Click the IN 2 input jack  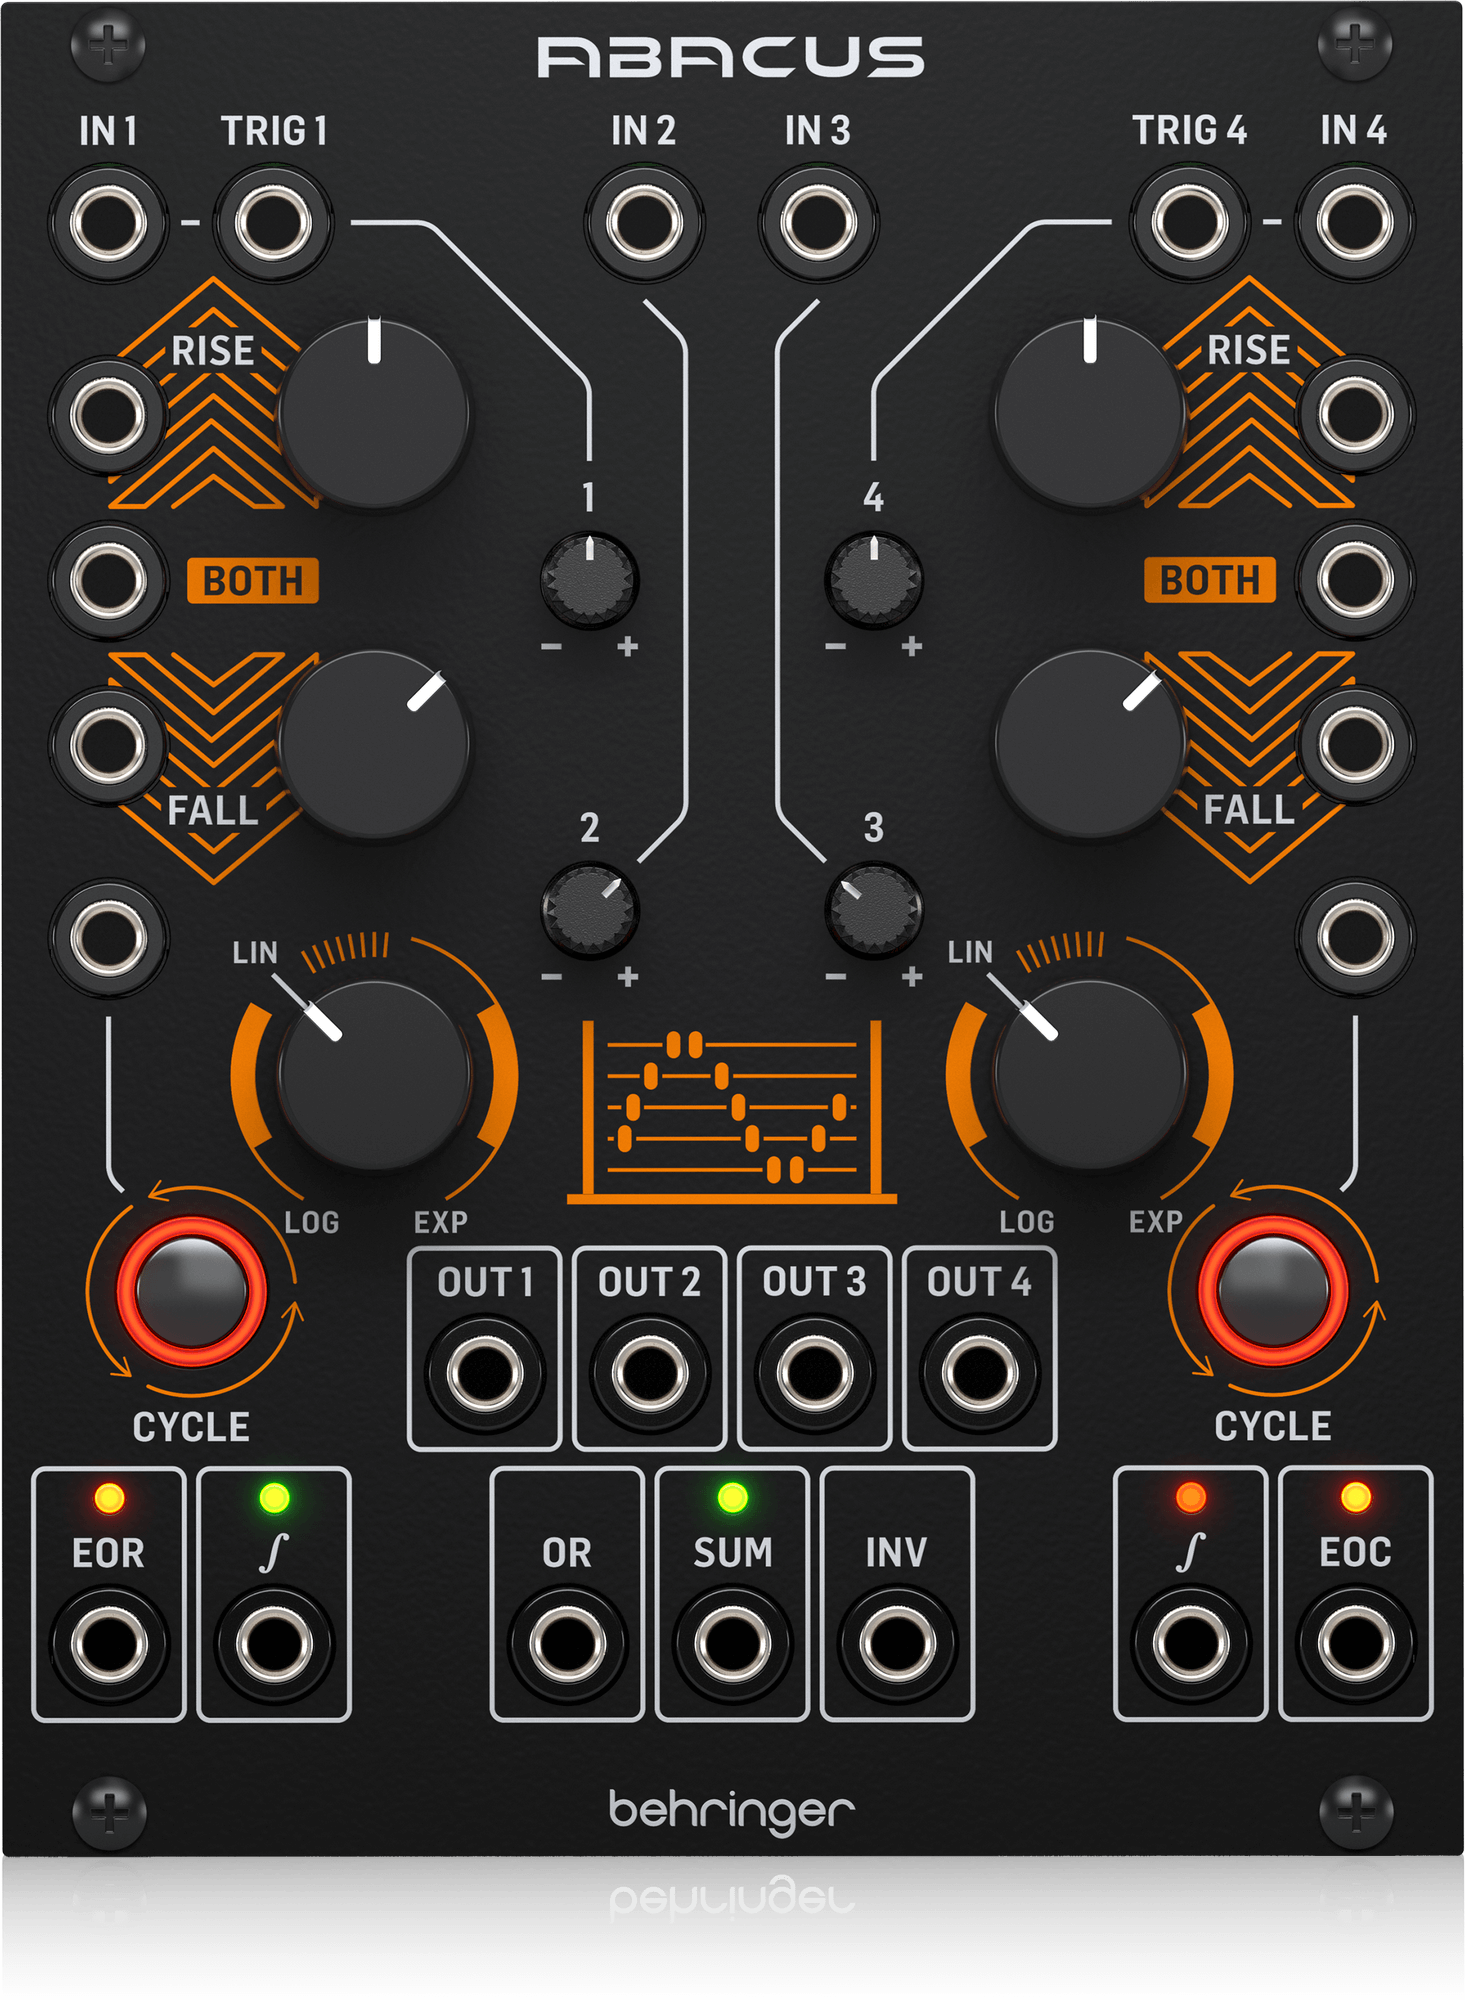pos(644,222)
